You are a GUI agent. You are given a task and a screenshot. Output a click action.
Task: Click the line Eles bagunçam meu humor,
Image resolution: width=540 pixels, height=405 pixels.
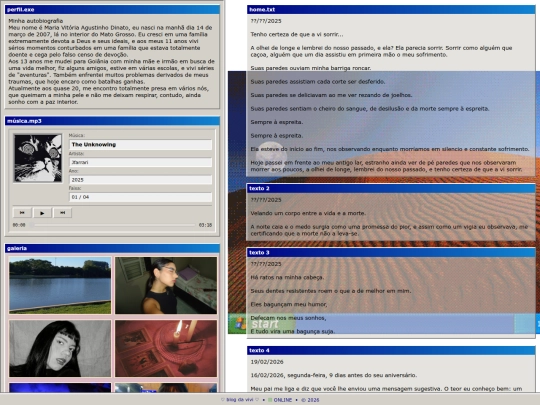pyautogui.click(x=289, y=304)
